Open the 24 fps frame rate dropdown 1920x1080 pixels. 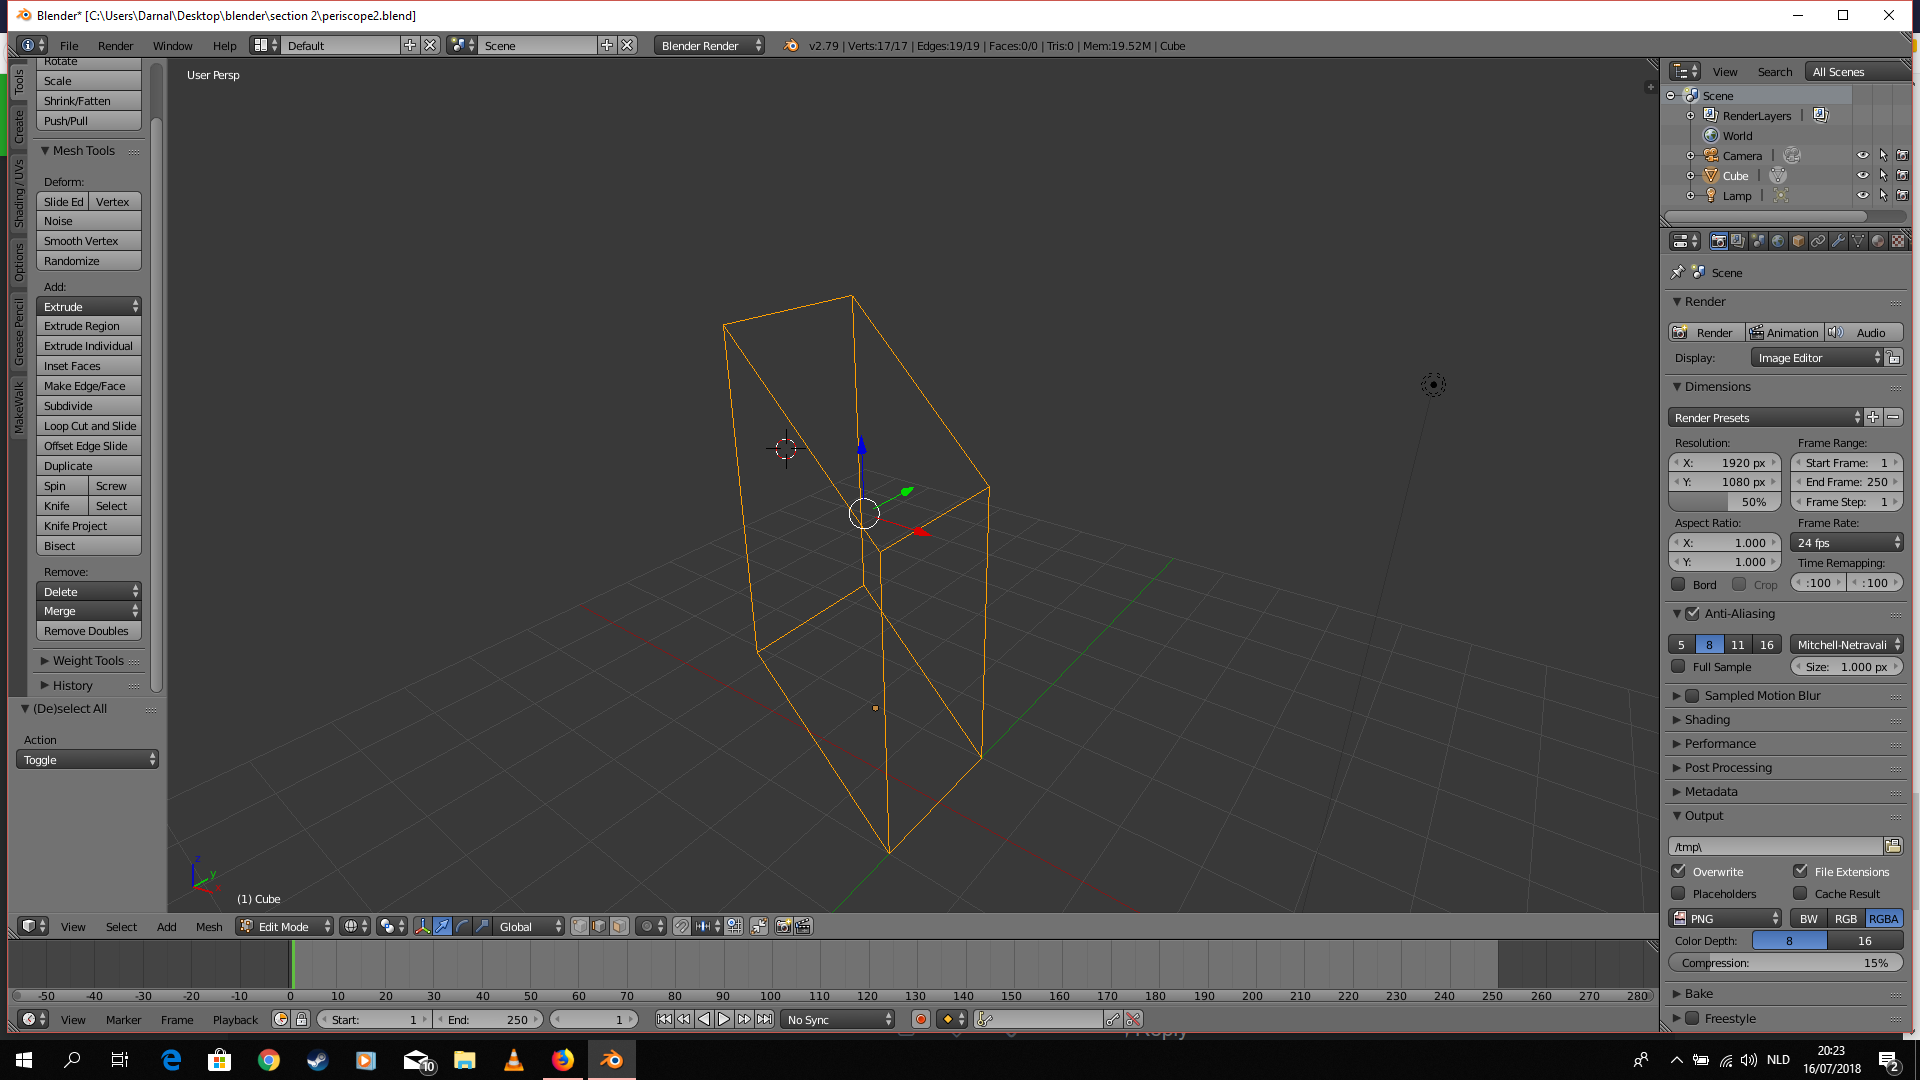1847,542
